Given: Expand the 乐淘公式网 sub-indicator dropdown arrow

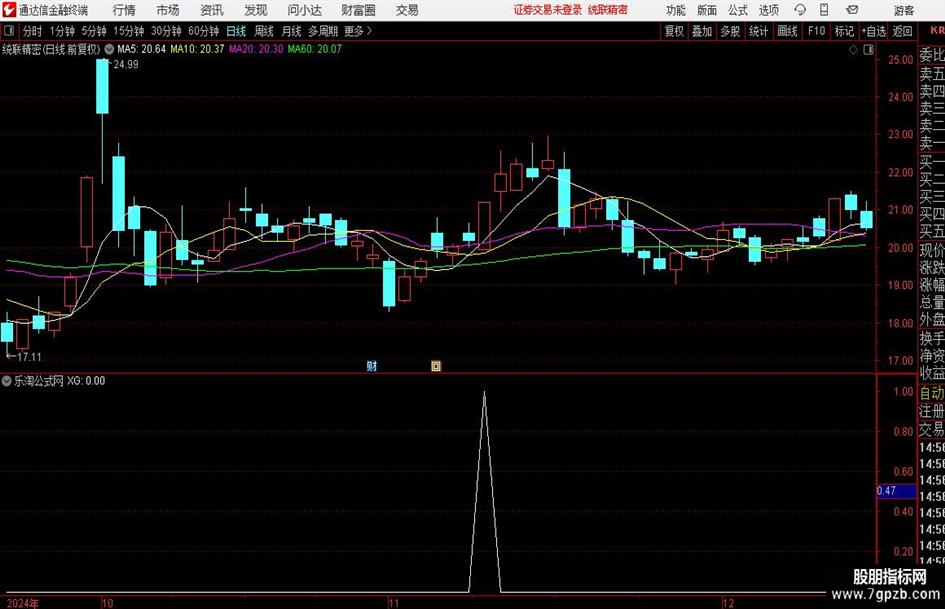Looking at the screenshot, I should point(7,381).
